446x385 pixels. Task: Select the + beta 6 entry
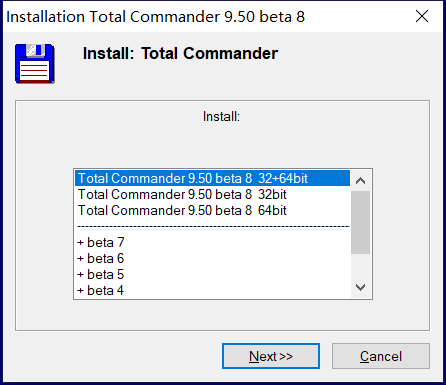point(213,258)
